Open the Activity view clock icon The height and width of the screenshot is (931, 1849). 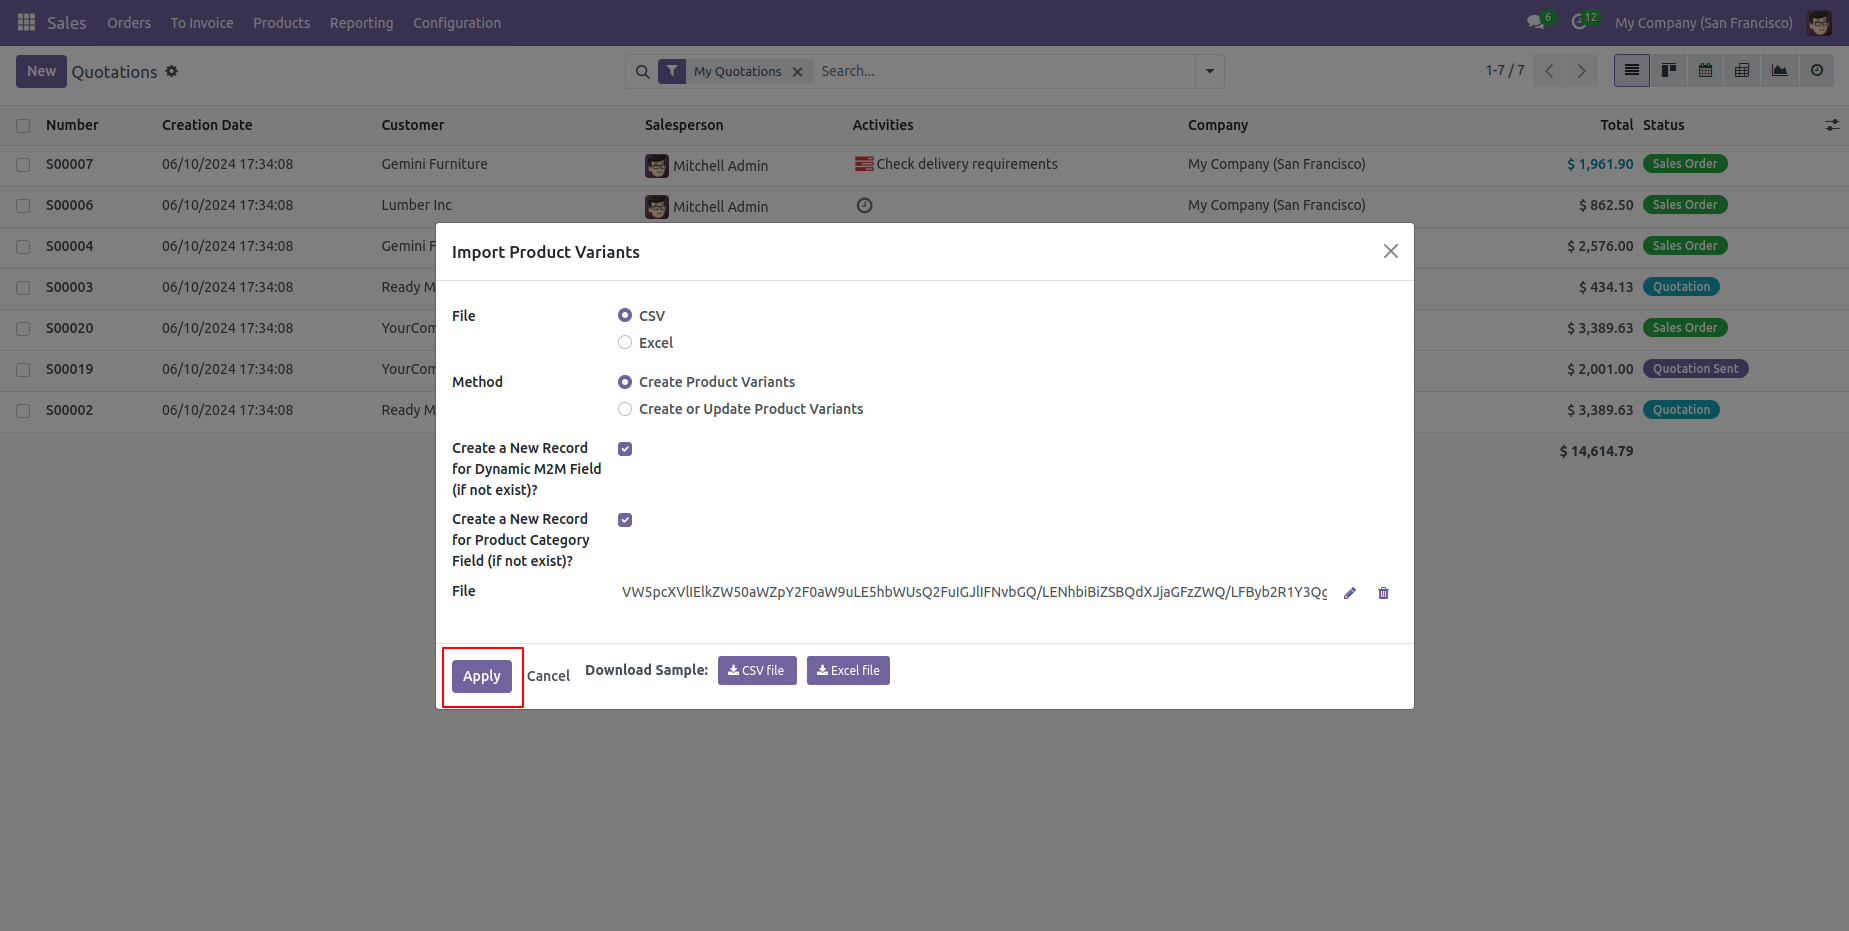pos(1816,71)
